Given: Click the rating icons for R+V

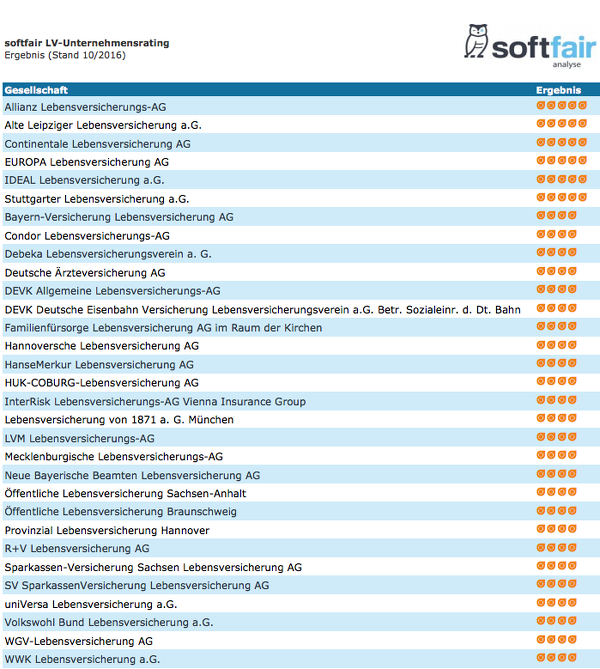Looking at the screenshot, I should [x=556, y=547].
